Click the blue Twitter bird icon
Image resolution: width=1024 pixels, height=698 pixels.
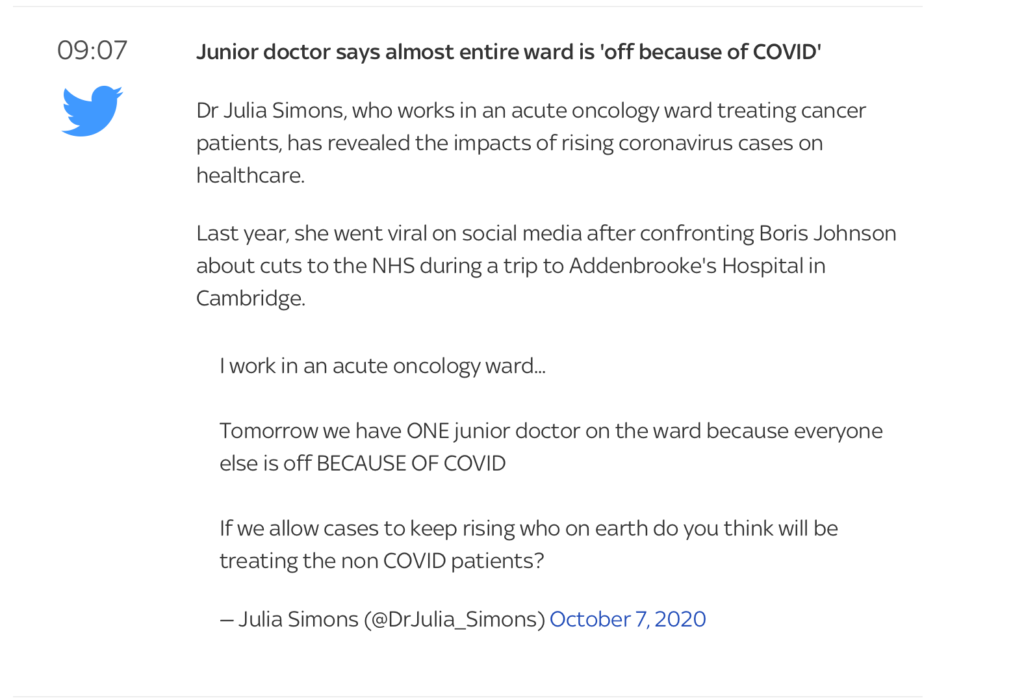click(x=91, y=110)
